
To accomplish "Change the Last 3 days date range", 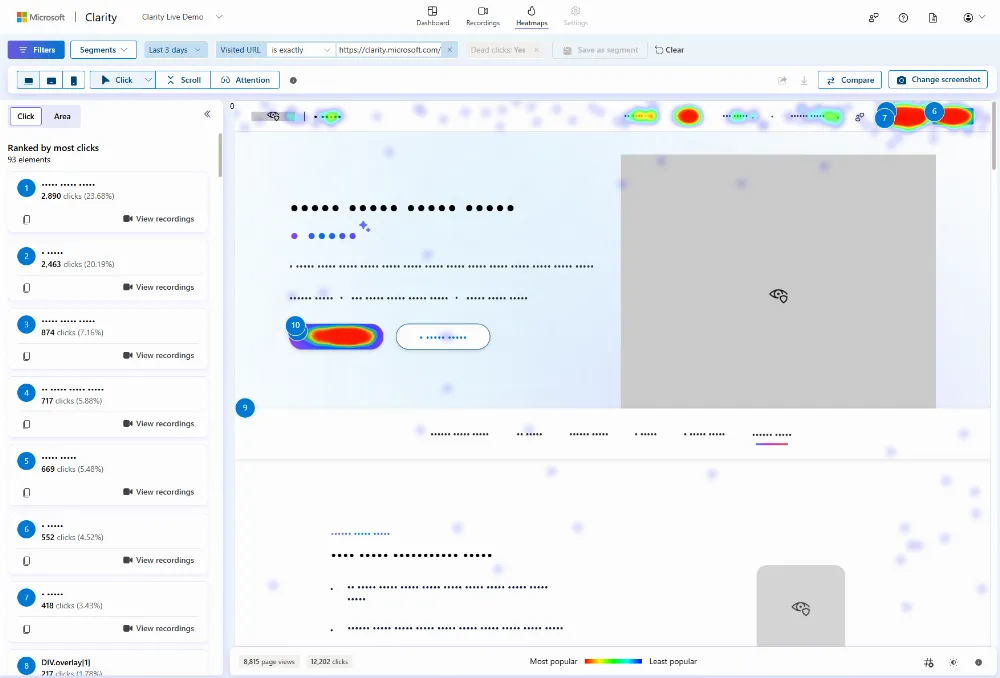I will pyautogui.click(x=174, y=50).
